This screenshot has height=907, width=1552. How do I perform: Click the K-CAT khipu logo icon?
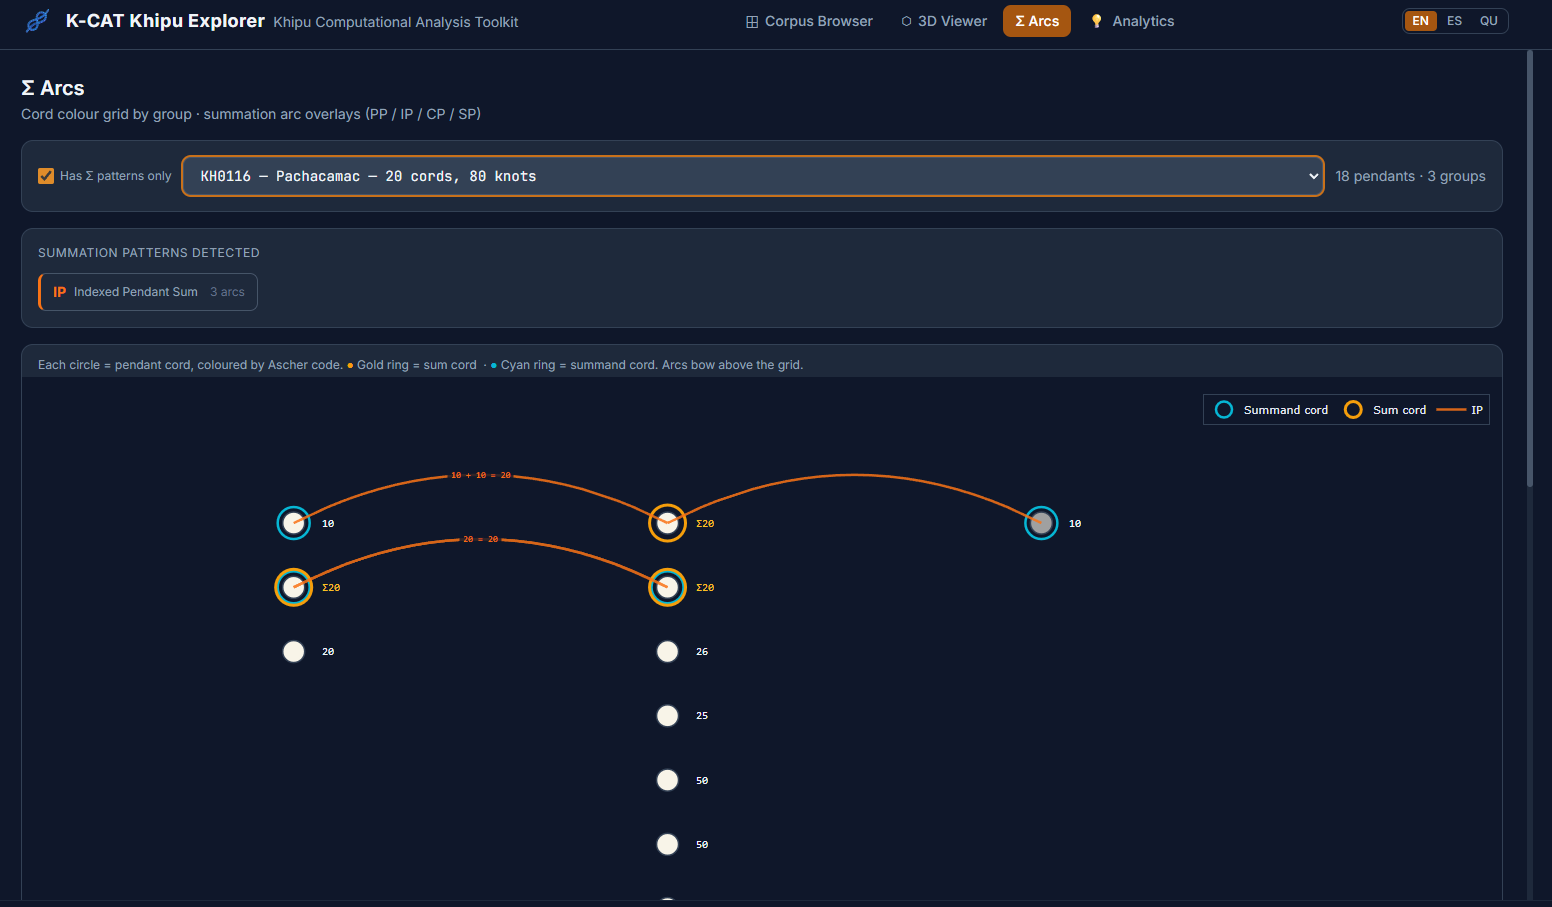pos(37,21)
